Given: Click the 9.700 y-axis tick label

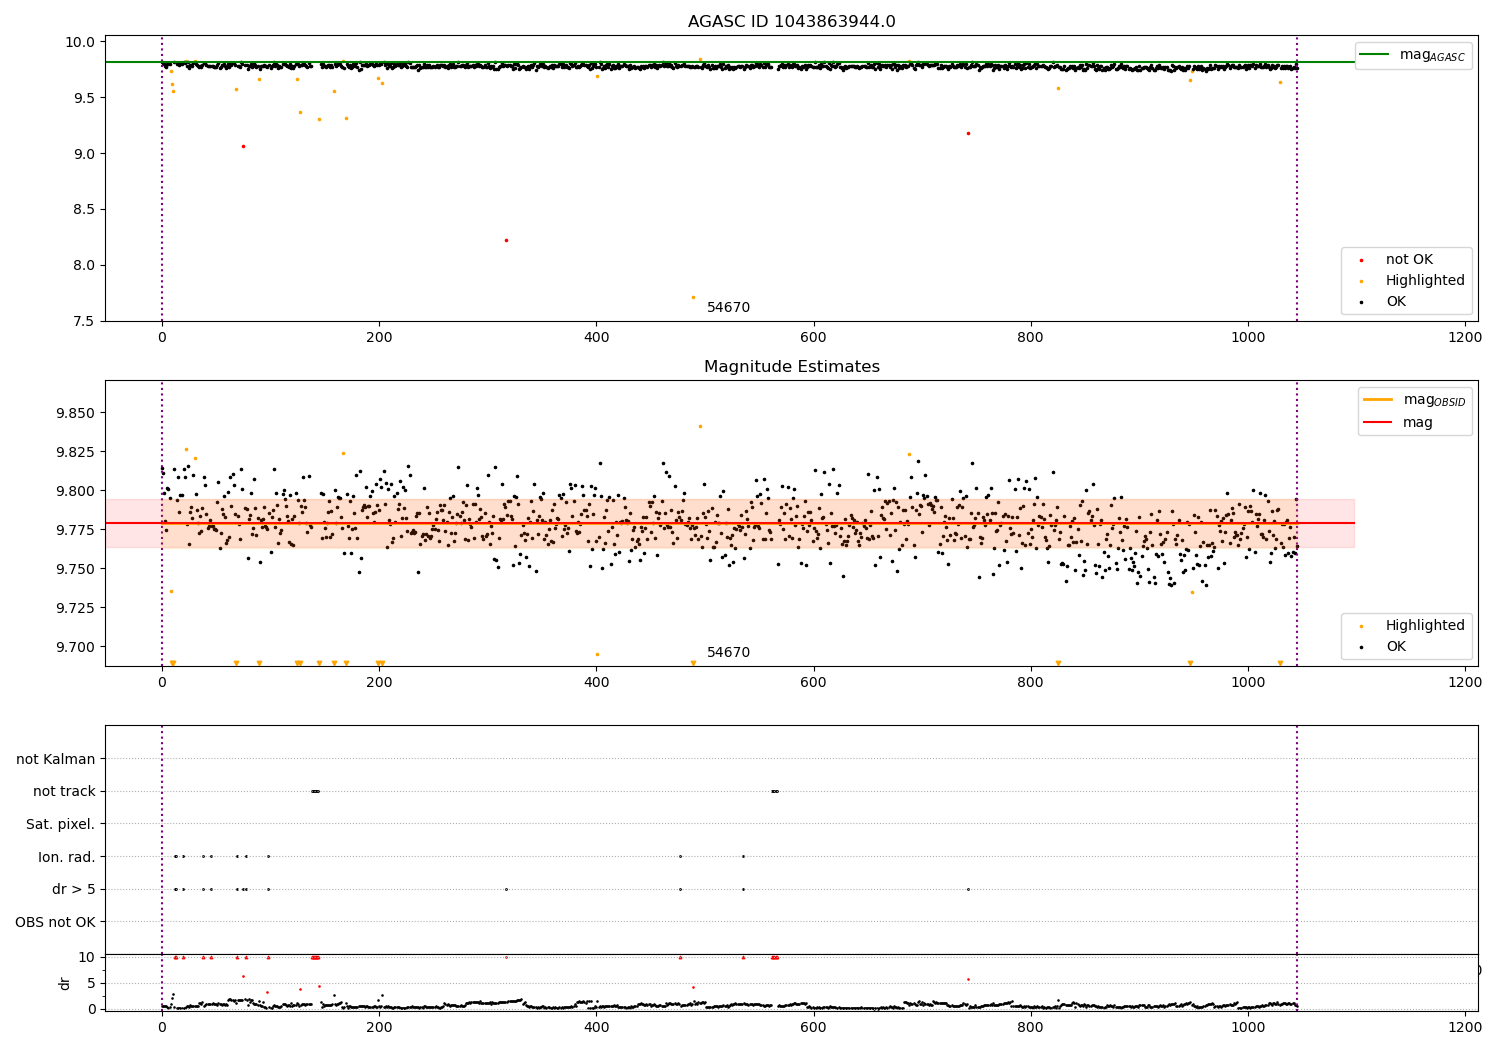Looking at the screenshot, I should tap(78, 647).
